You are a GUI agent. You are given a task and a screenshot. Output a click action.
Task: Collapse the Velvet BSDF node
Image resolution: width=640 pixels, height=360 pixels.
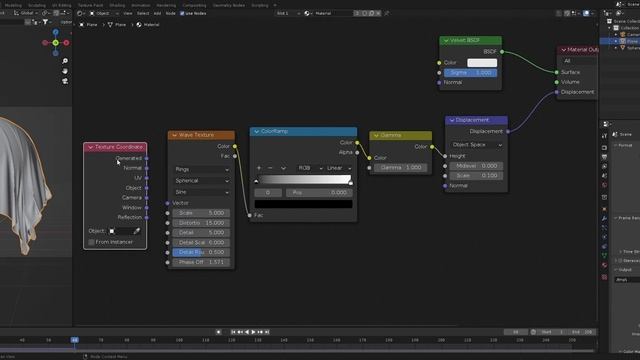point(446,40)
